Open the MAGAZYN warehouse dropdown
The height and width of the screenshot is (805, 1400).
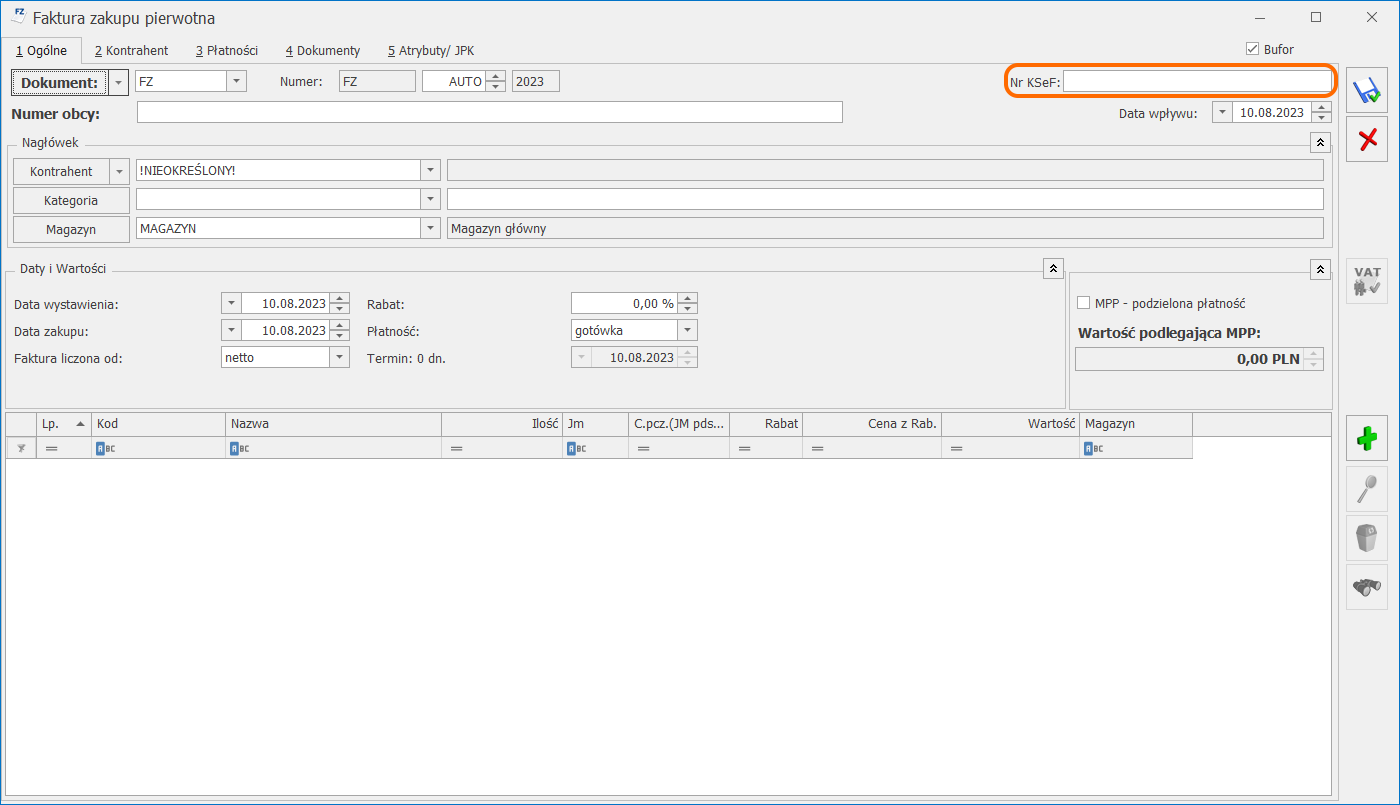click(x=431, y=228)
